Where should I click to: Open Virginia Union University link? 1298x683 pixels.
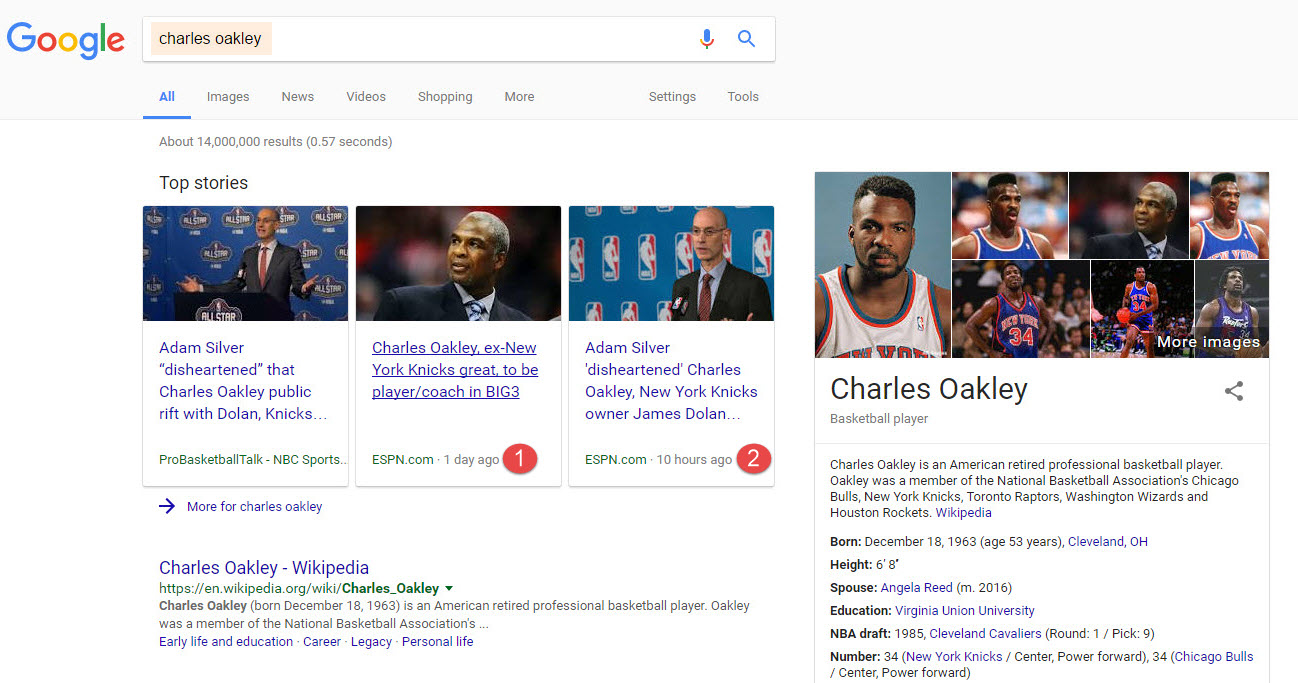point(965,611)
